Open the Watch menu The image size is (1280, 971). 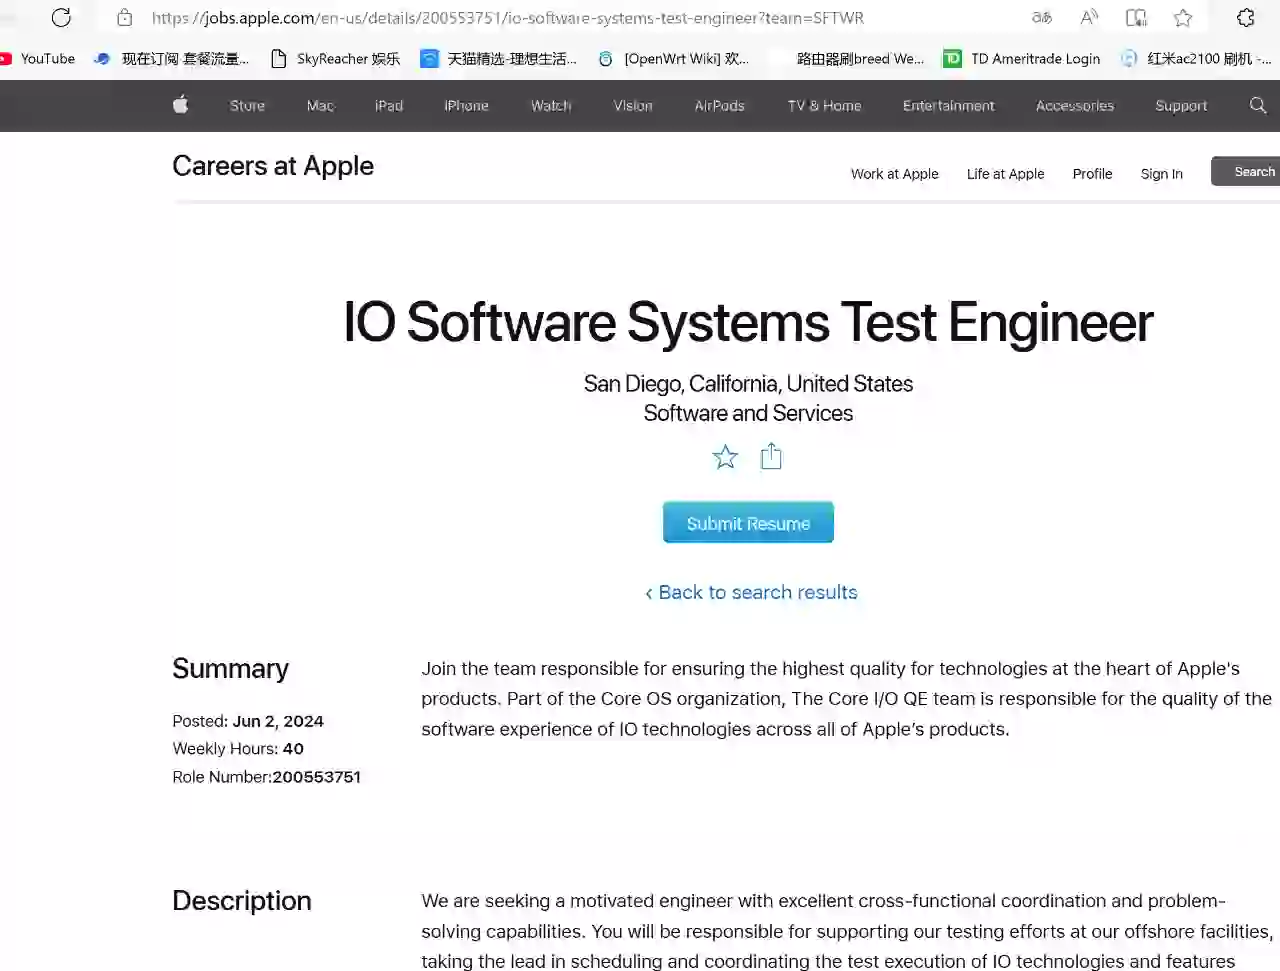click(551, 105)
